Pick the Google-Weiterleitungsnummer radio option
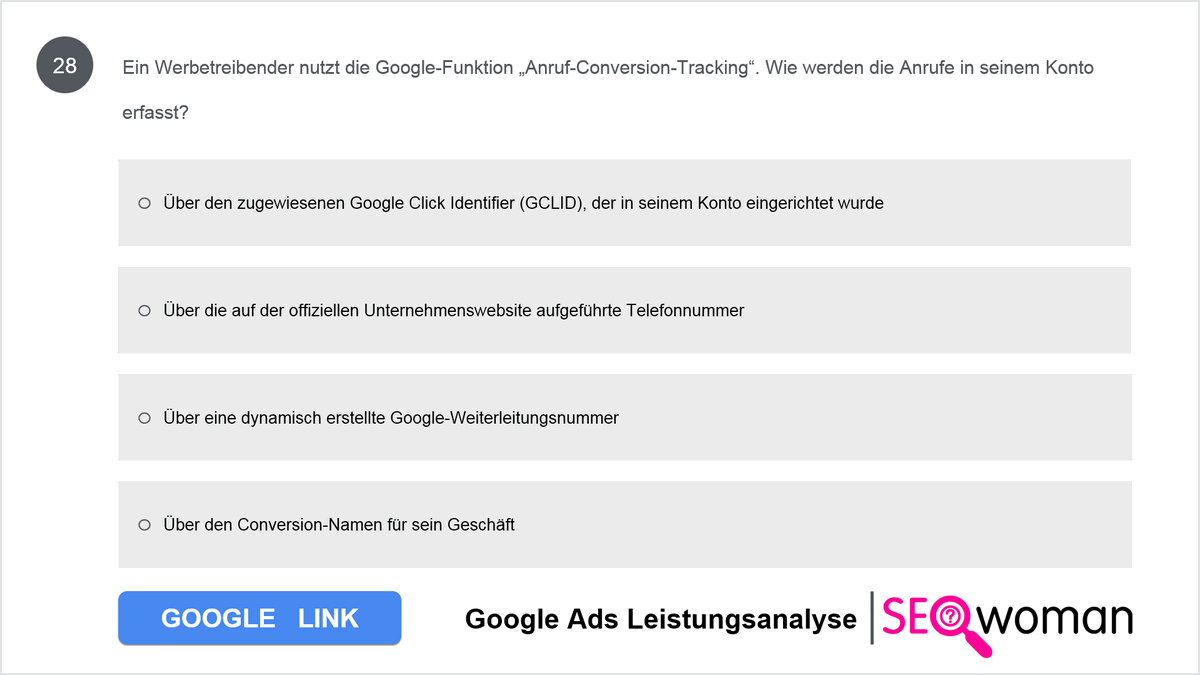 click(x=144, y=418)
